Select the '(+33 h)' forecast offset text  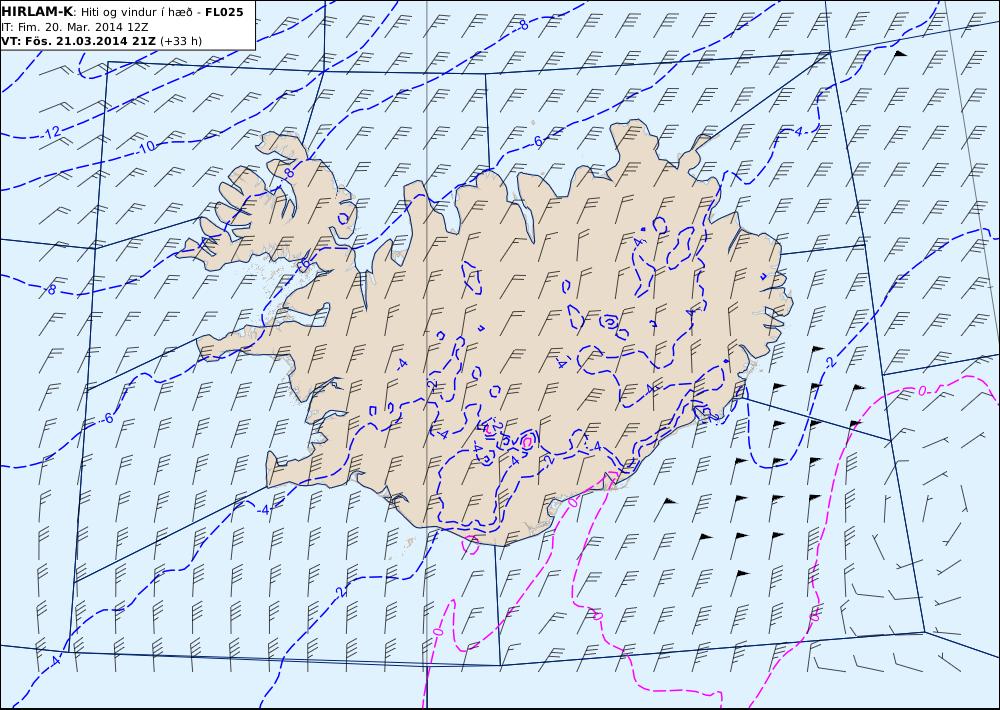(x=180, y=41)
